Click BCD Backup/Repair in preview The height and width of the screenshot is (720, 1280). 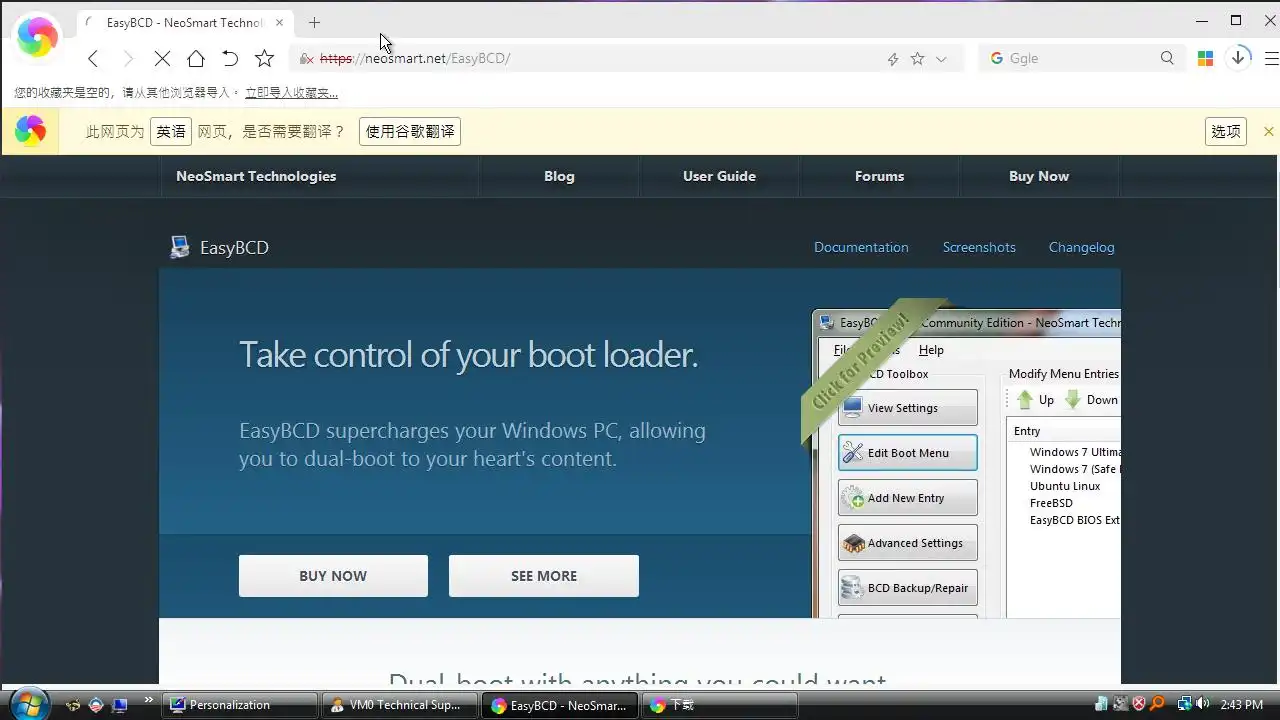coord(907,588)
